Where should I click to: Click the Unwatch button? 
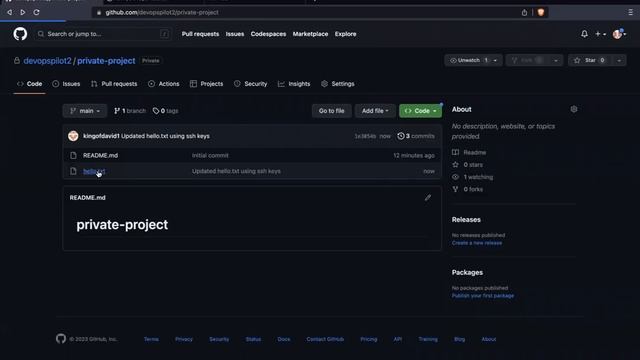click(x=468, y=60)
